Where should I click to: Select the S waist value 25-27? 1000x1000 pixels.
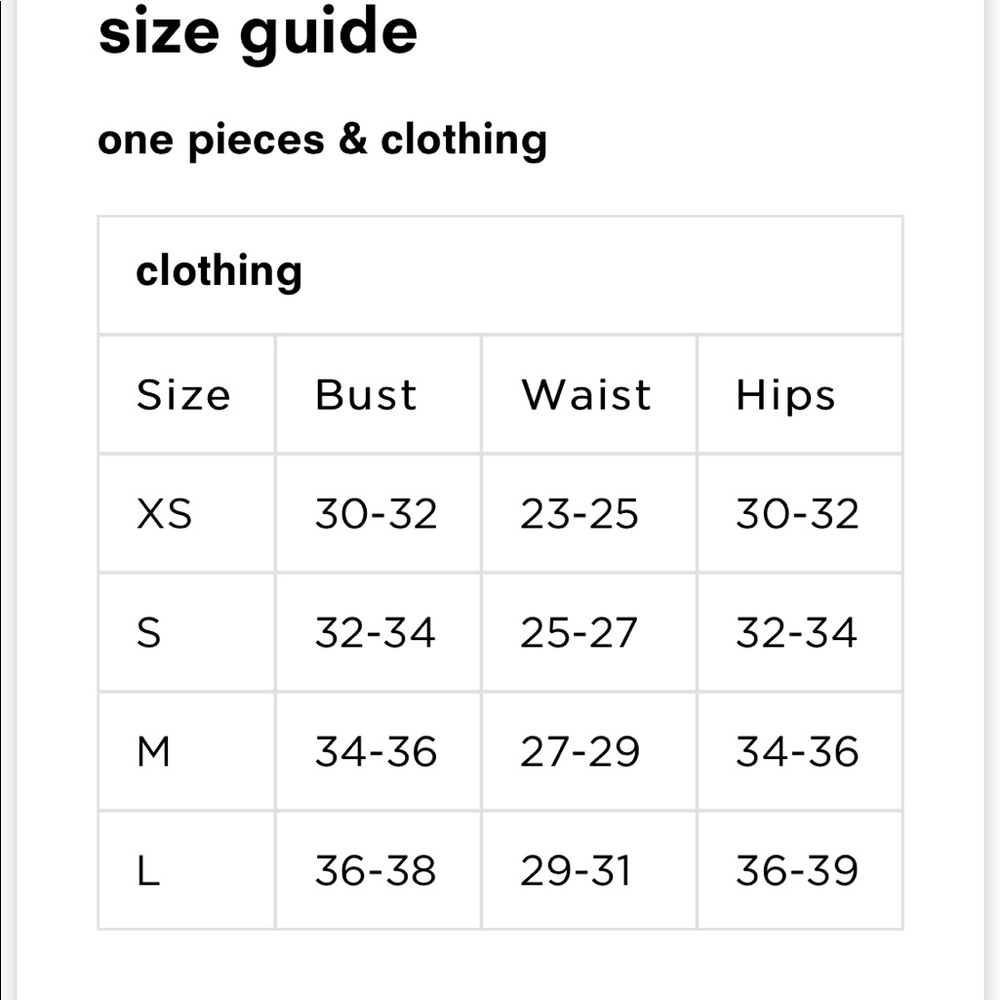(578, 633)
